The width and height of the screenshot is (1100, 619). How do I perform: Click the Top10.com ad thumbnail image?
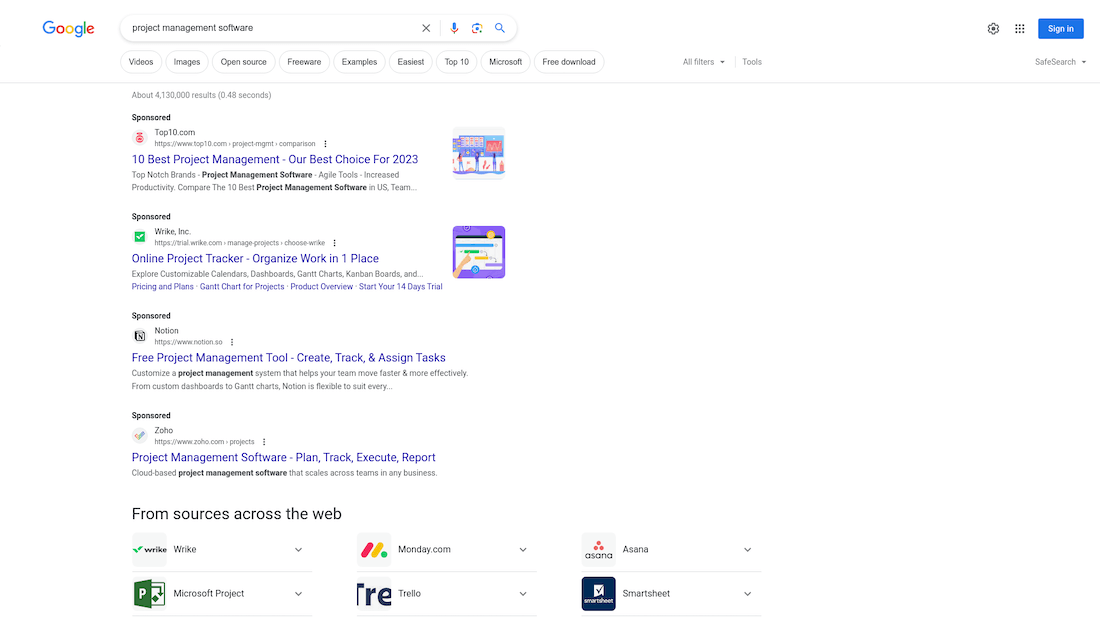coord(479,153)
